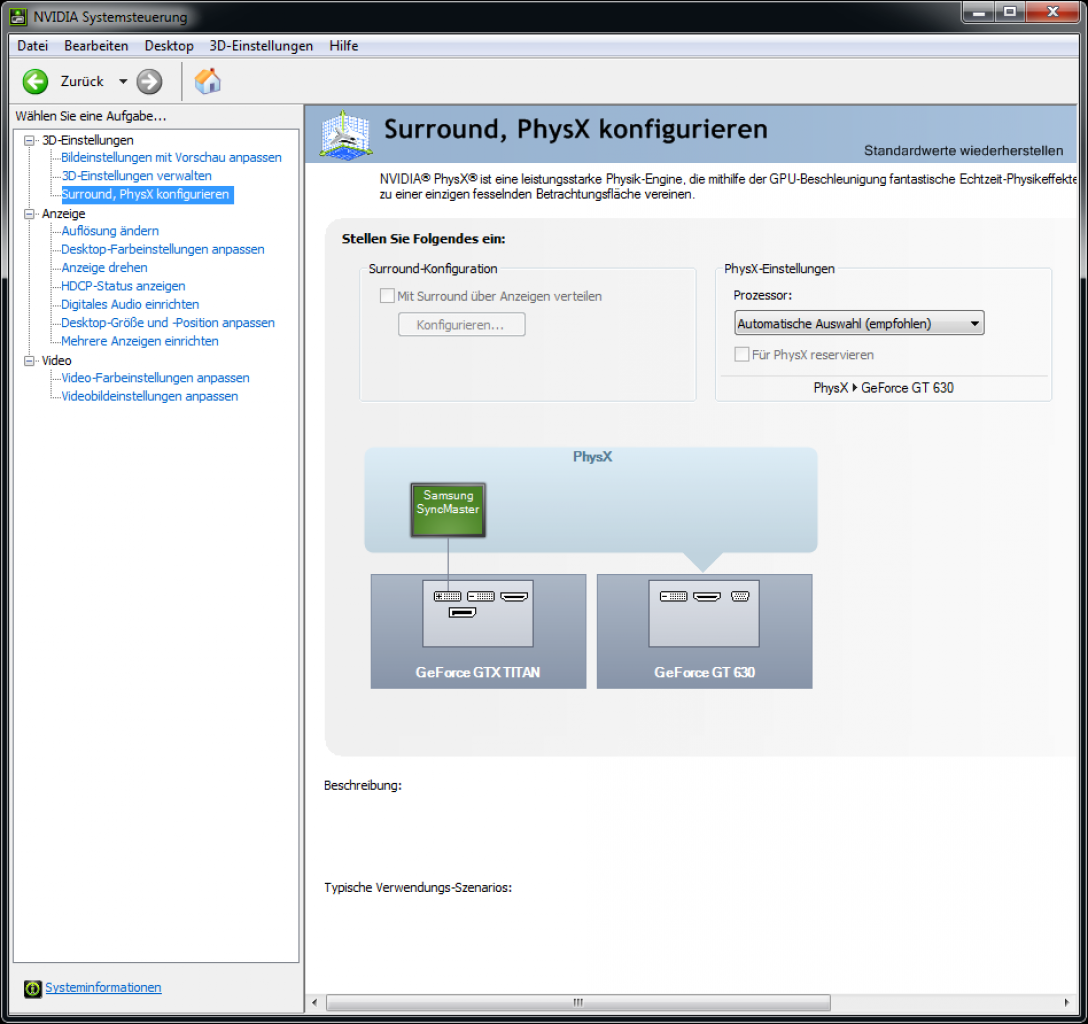
Task: Close the NVIDIA Systemsteuerung window
Action: coord(1052,12)
